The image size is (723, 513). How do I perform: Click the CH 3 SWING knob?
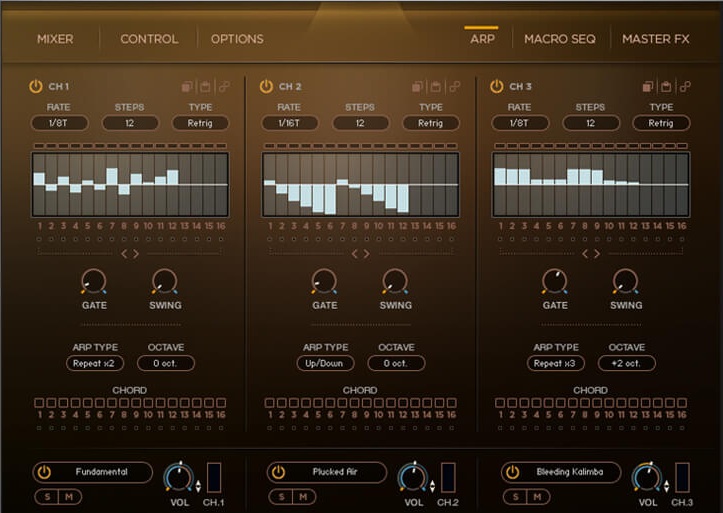click(625, 281)
